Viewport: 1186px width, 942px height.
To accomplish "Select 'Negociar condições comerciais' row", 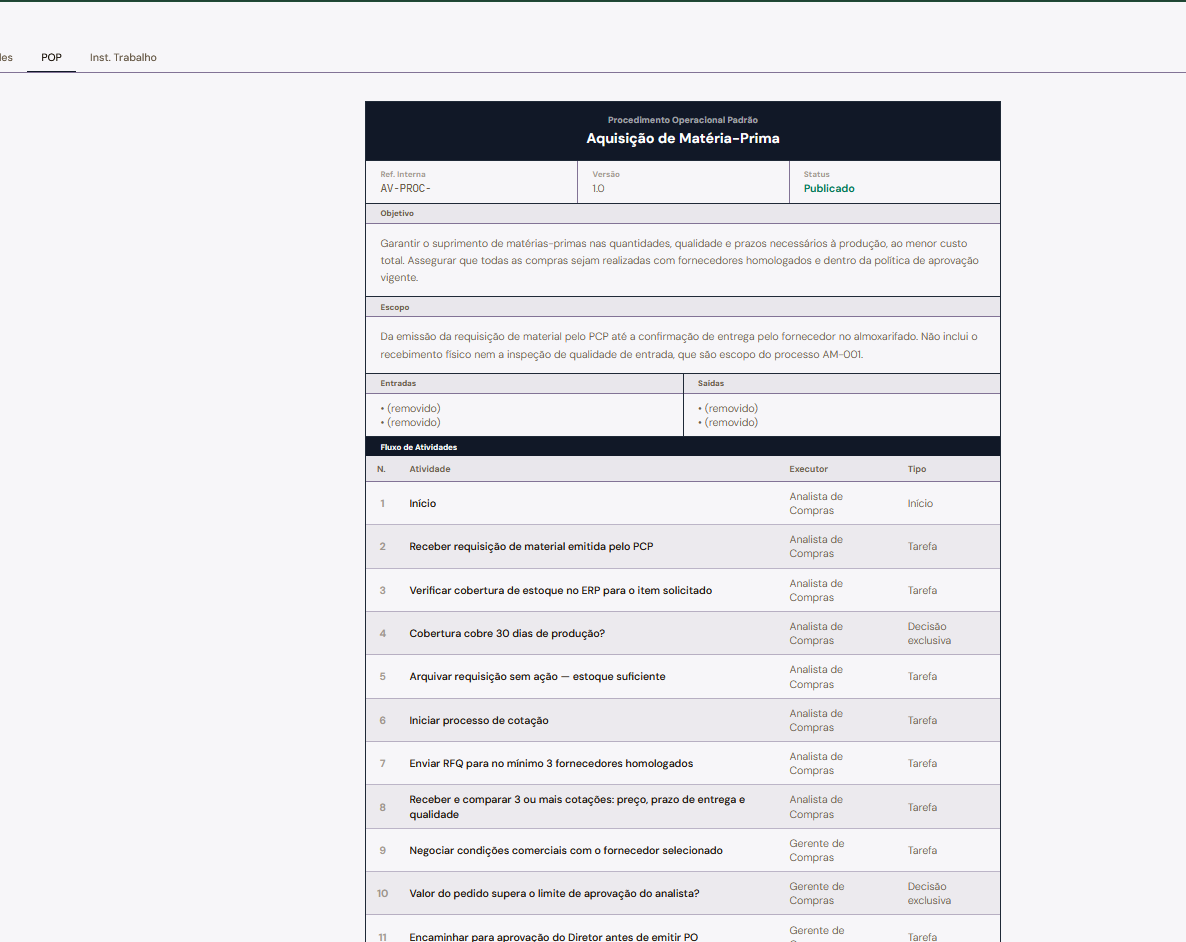I will click(x=682, y=850).
